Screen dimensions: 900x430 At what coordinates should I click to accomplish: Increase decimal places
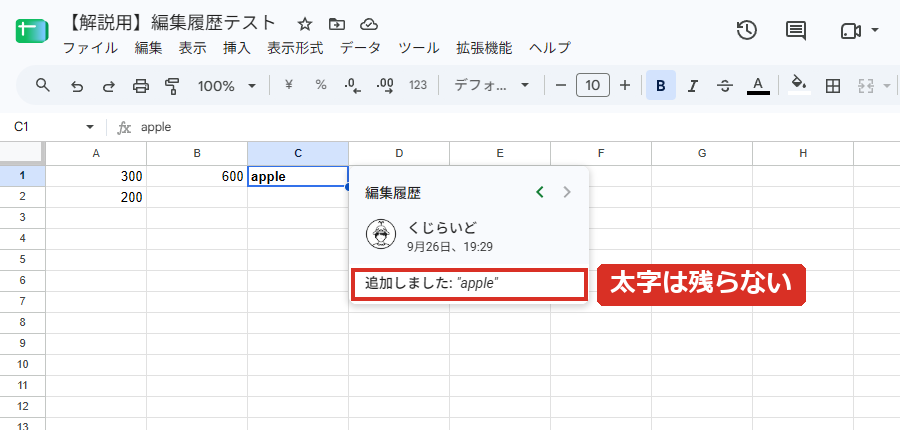click(385, 86)
